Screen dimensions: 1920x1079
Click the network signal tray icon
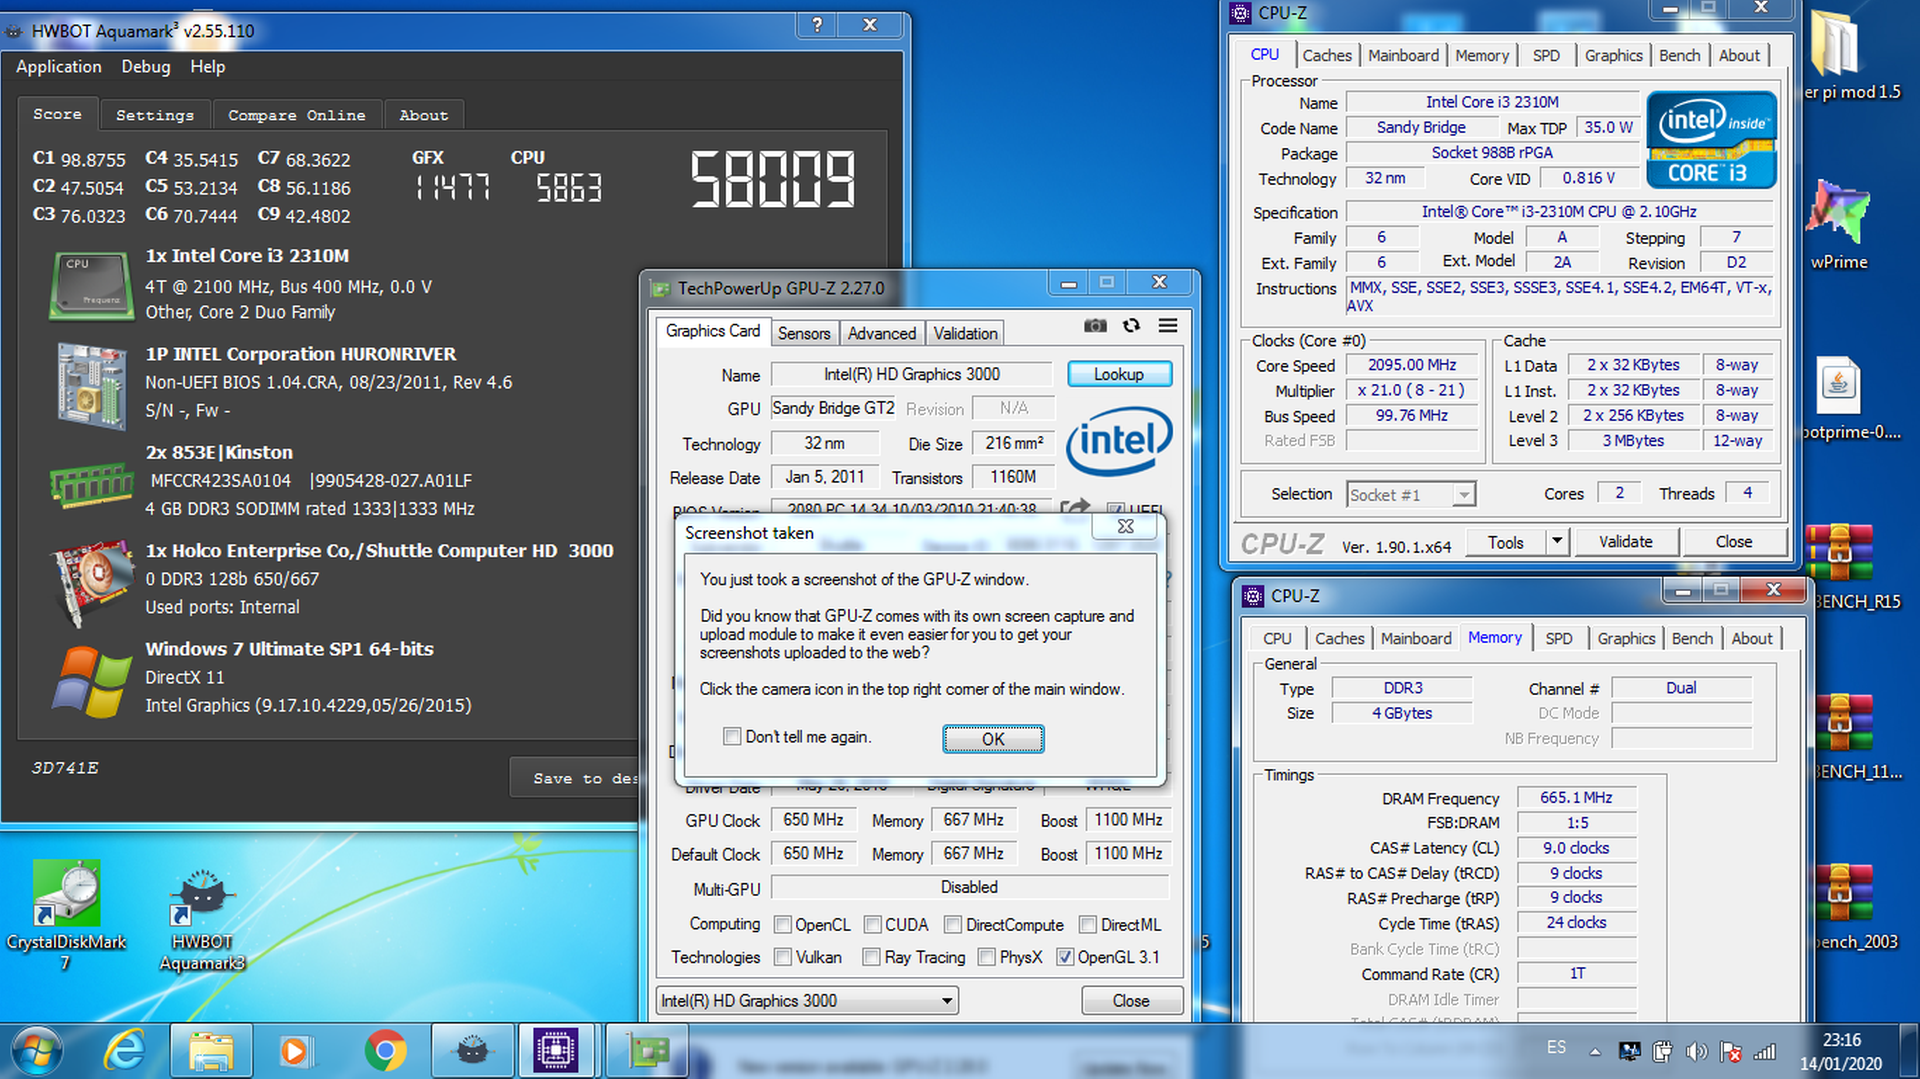(1765, 1051)
